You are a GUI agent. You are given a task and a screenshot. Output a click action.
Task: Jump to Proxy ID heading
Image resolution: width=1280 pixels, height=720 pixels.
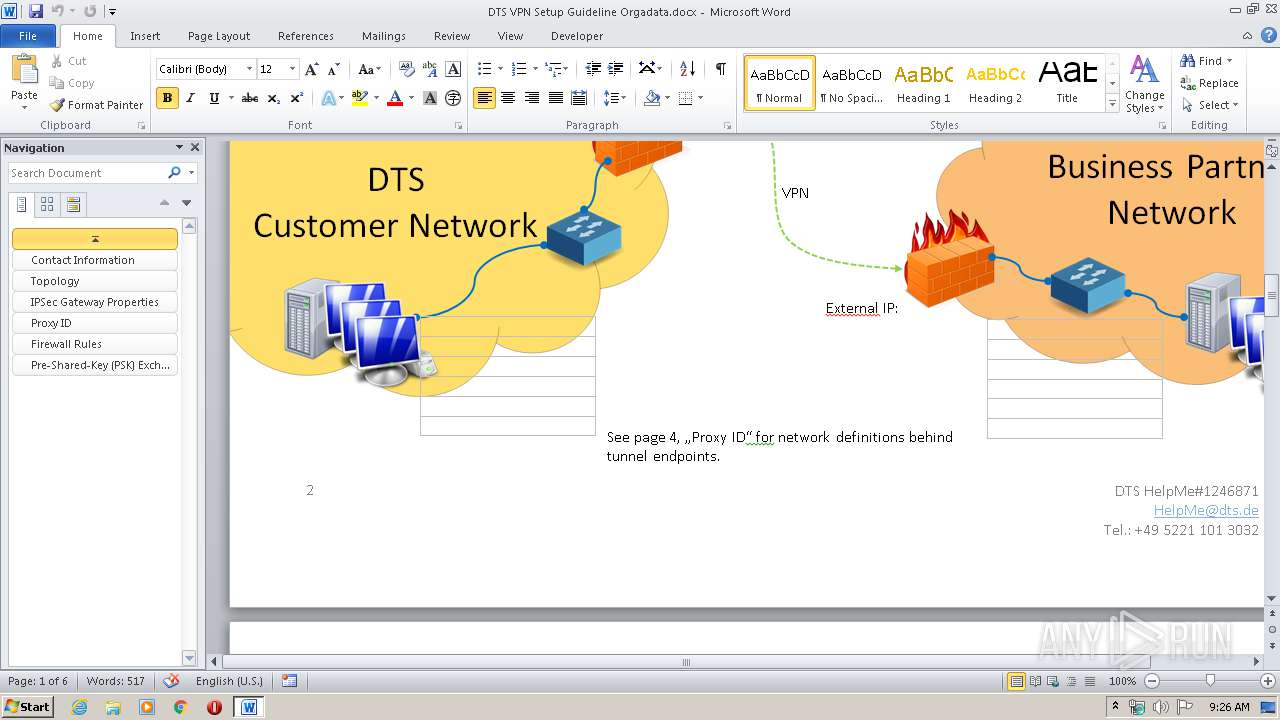click(x=95, y=323)
